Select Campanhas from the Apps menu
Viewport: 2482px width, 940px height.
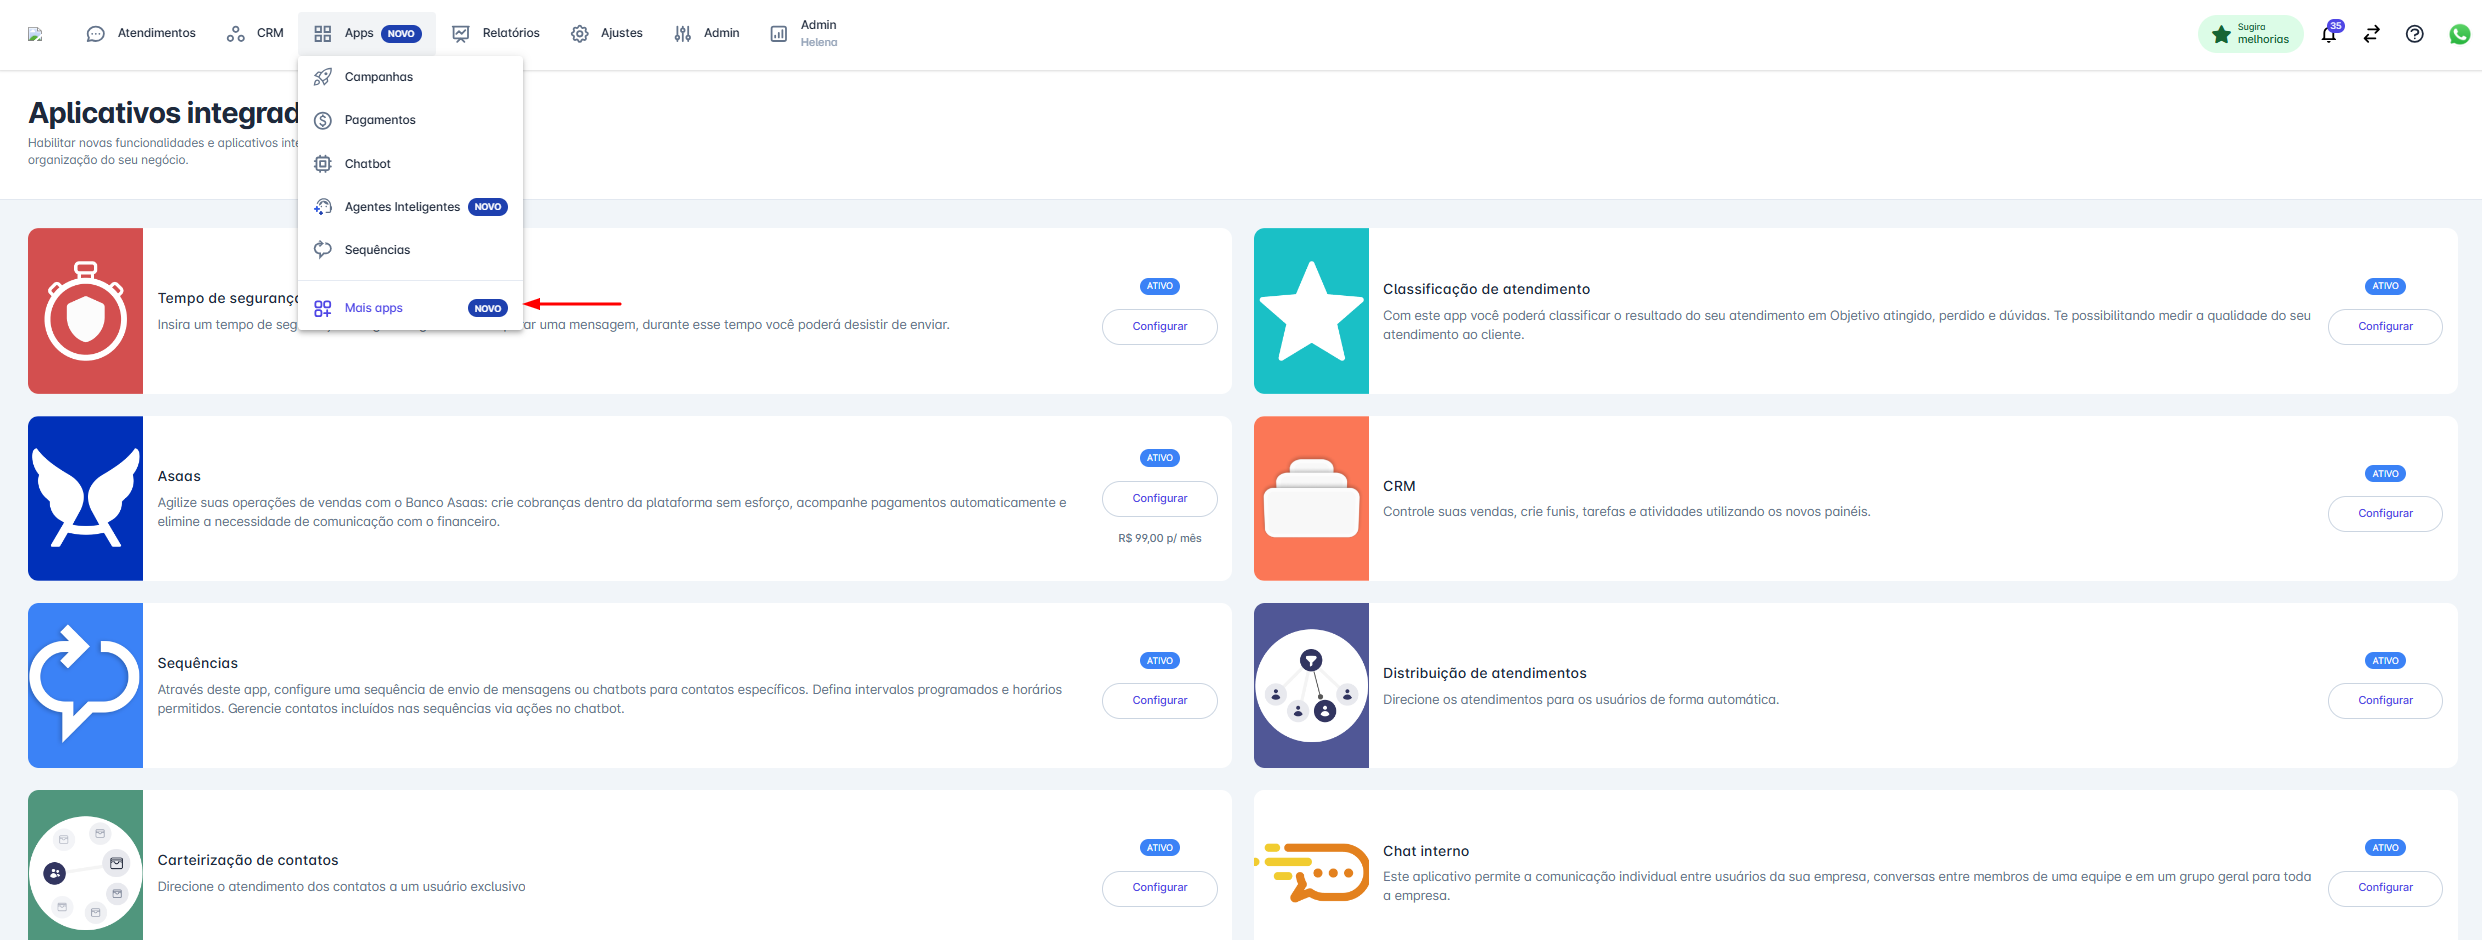coord(378,77)
